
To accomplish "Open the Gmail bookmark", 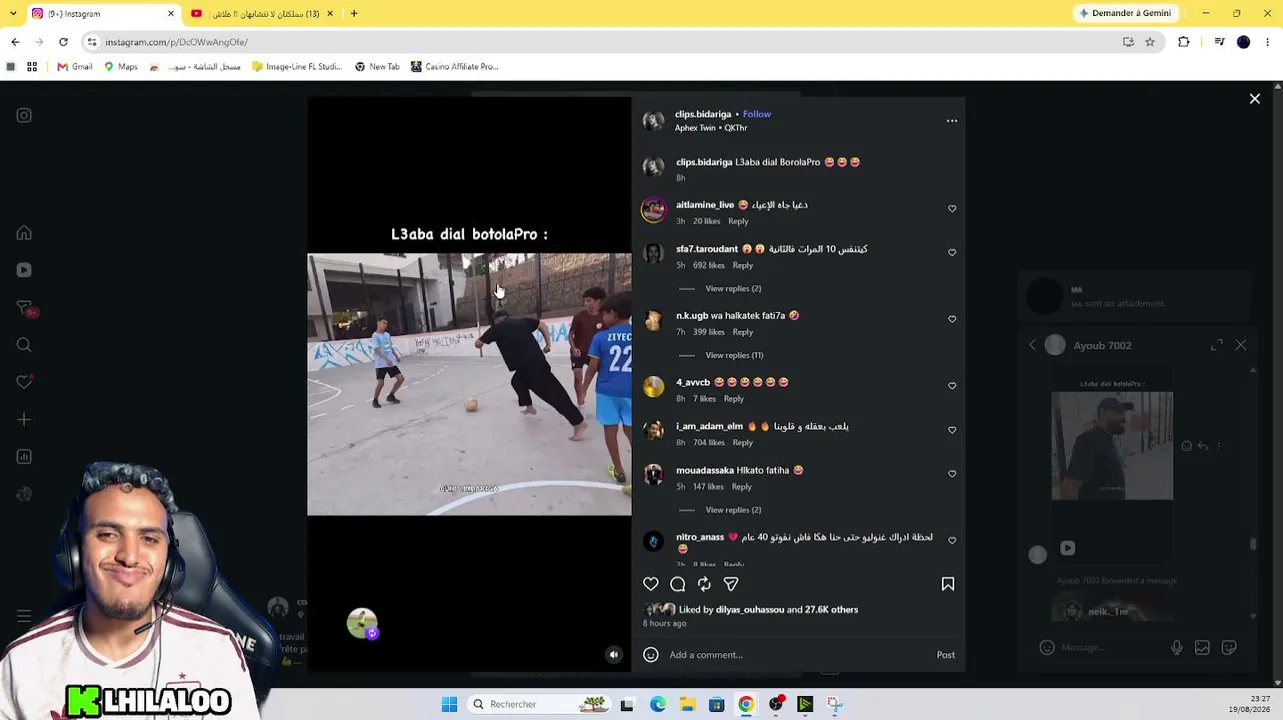I will pos(75,67).
